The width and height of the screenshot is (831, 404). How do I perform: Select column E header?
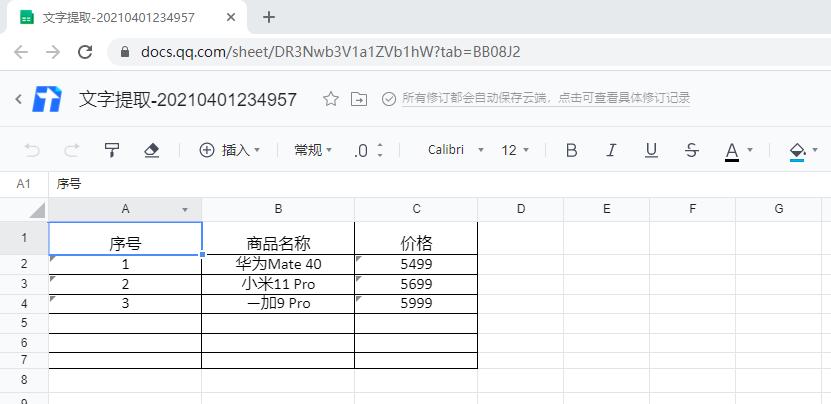pyautogui.click(x=606, y=209)
